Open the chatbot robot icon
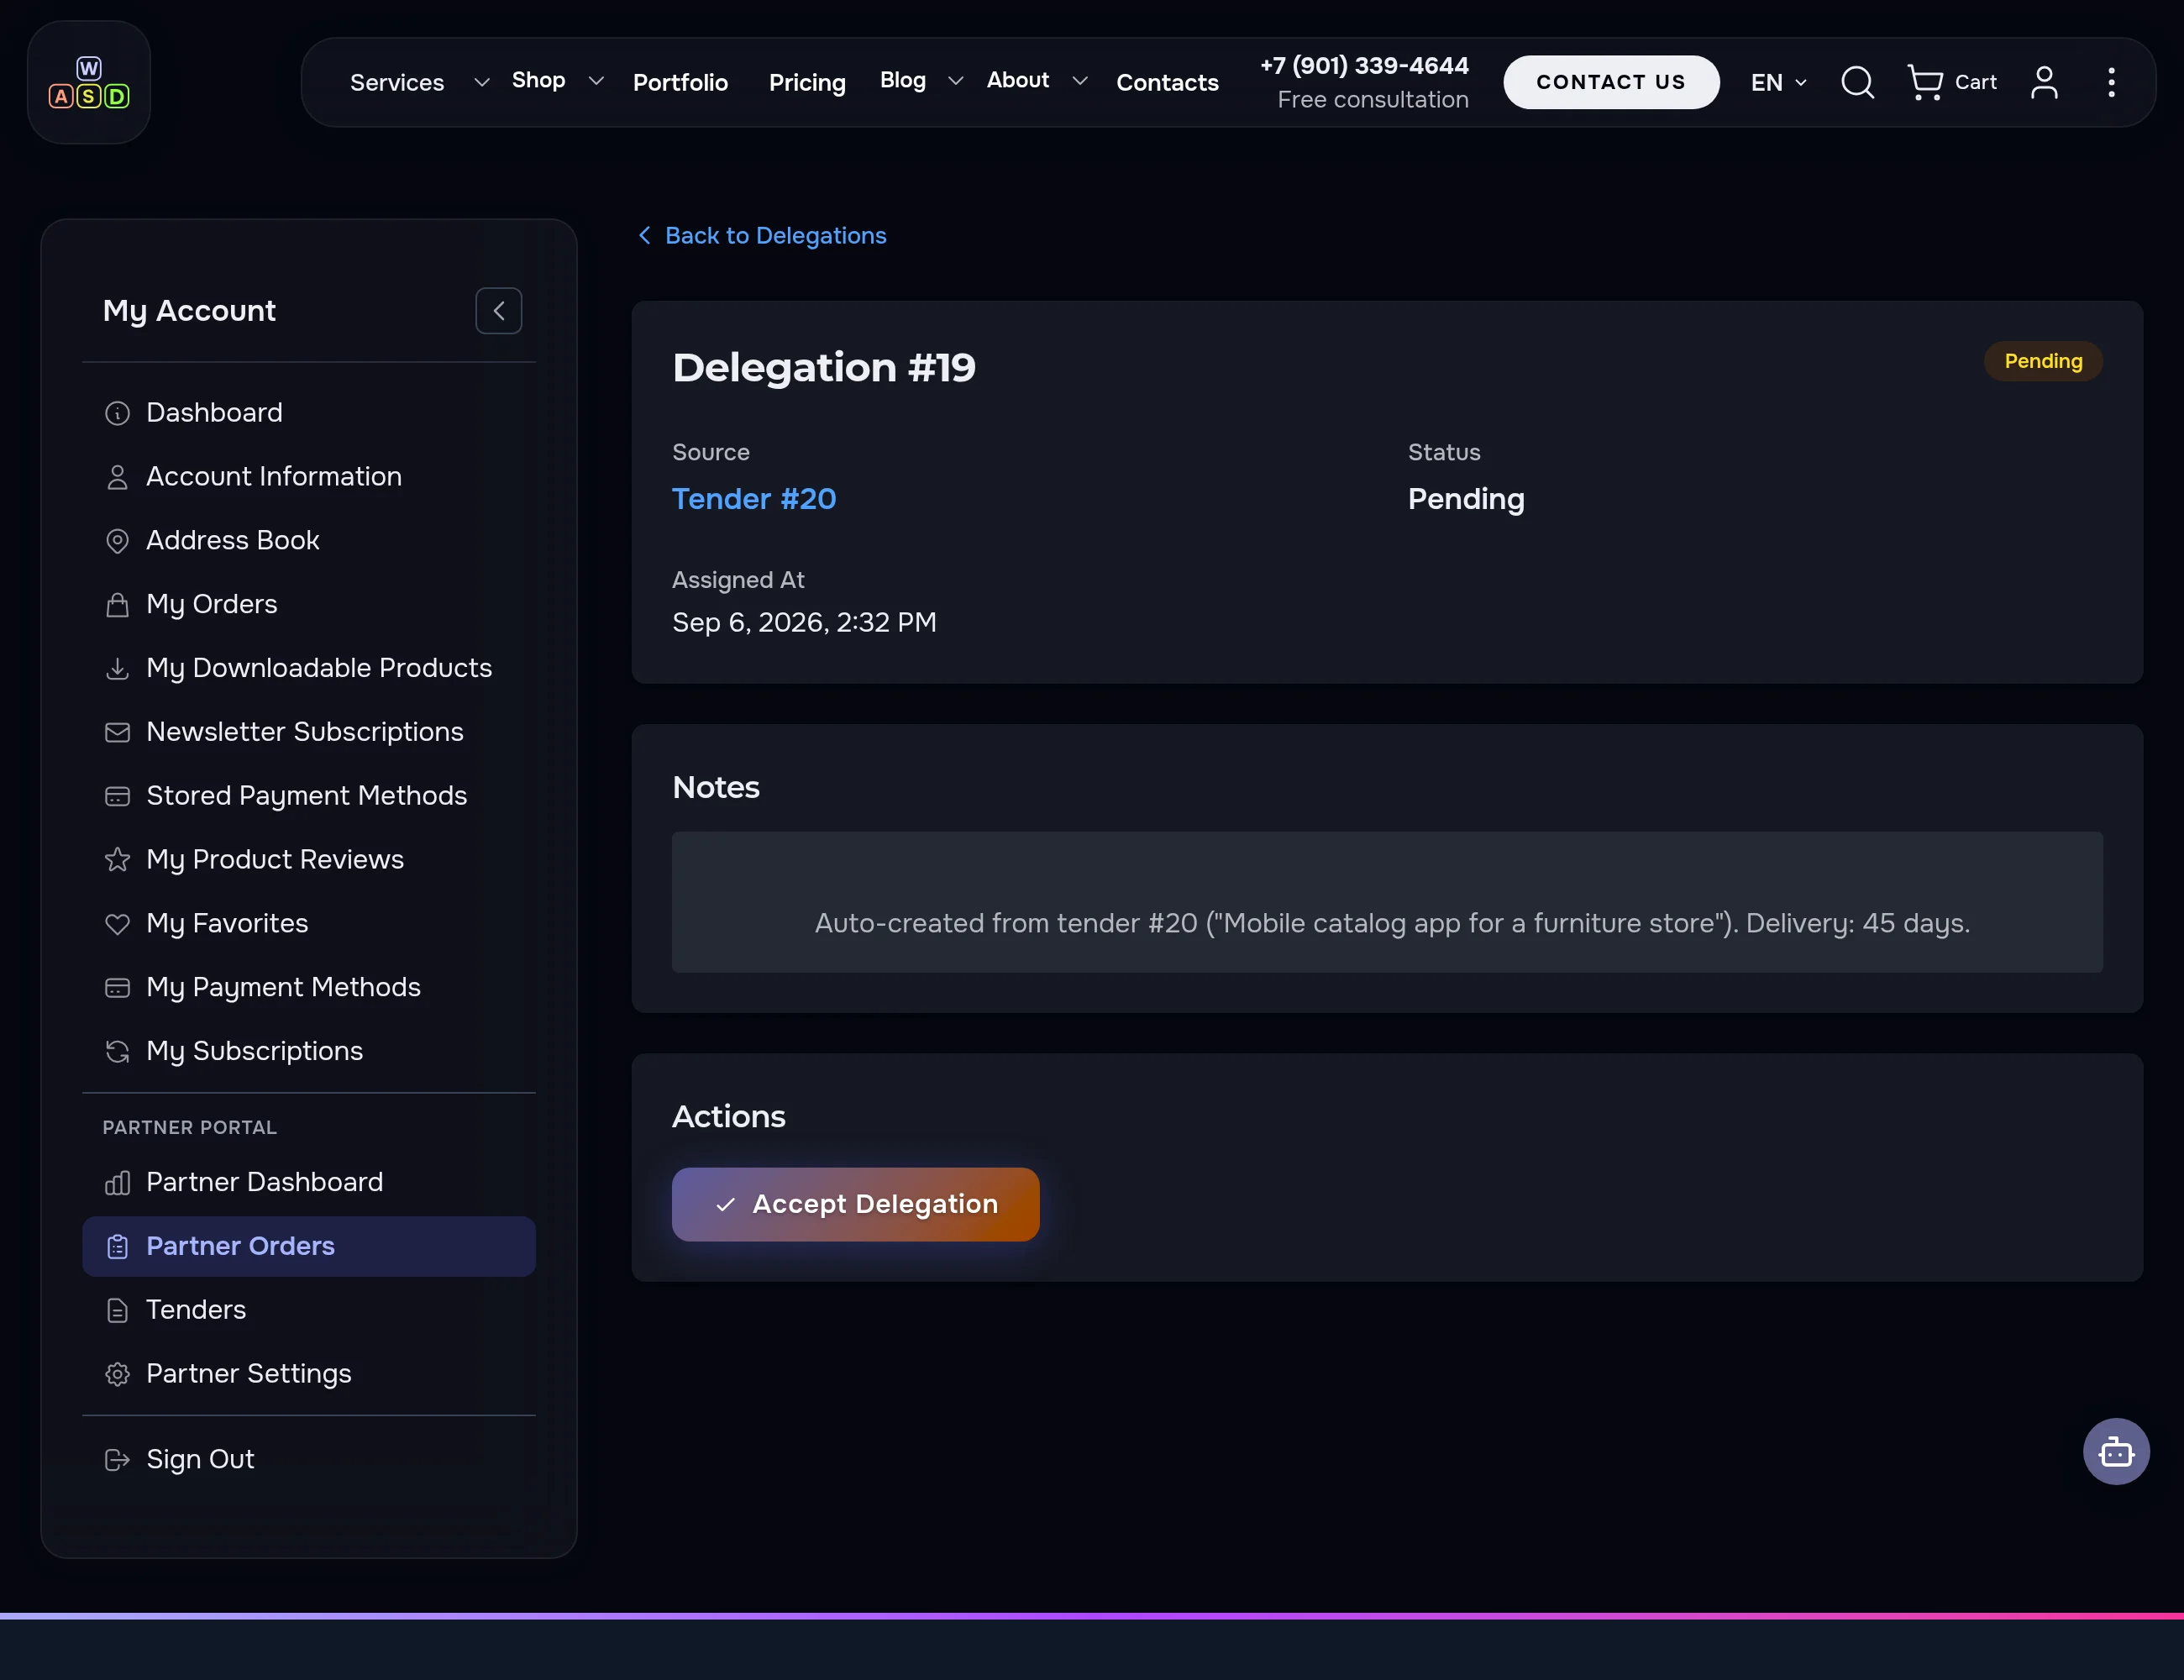This screenshot has width=2184, height=1680. pos(2116,1451)
